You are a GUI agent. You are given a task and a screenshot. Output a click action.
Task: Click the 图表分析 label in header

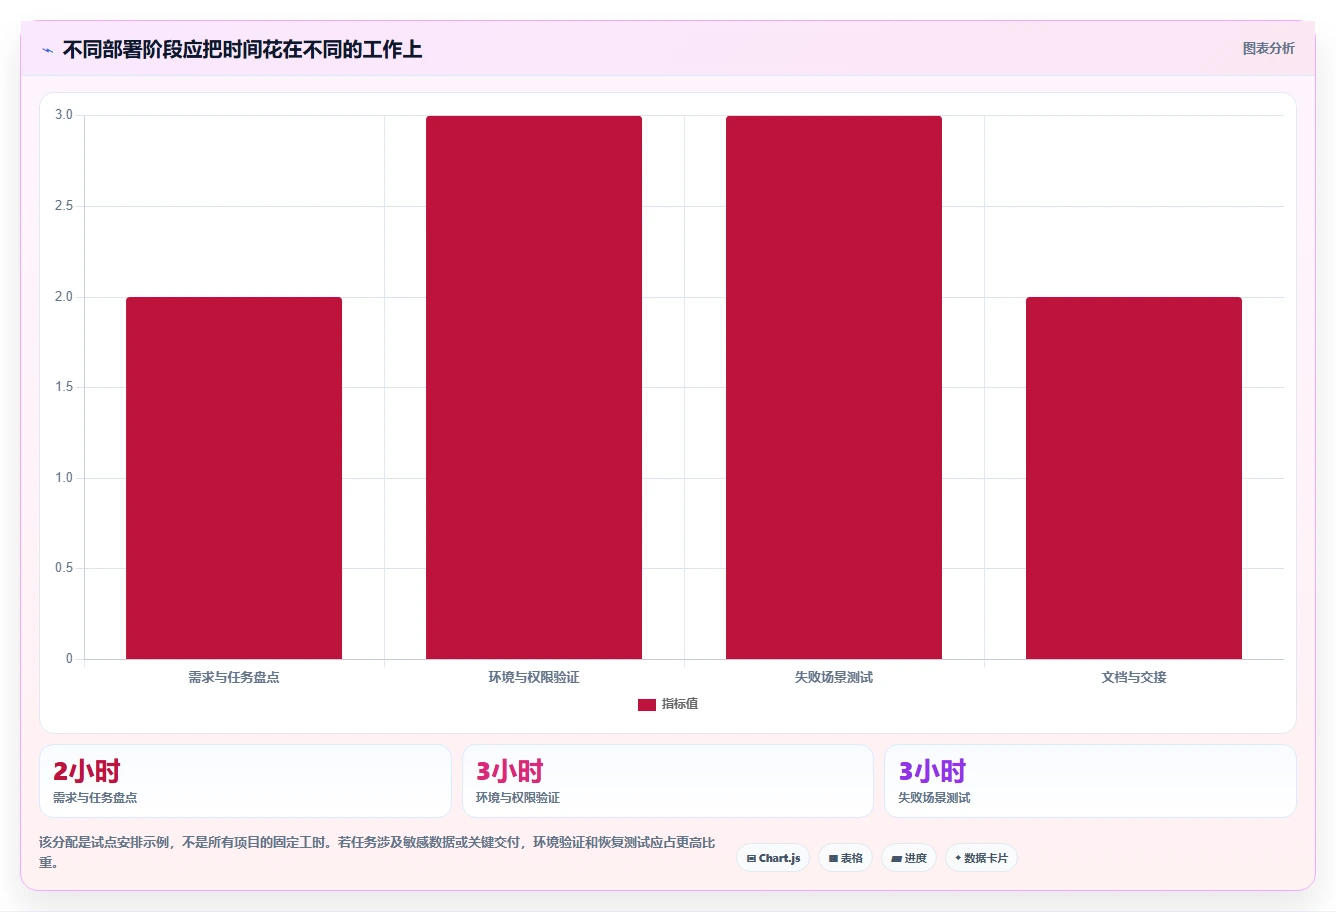1268,48
